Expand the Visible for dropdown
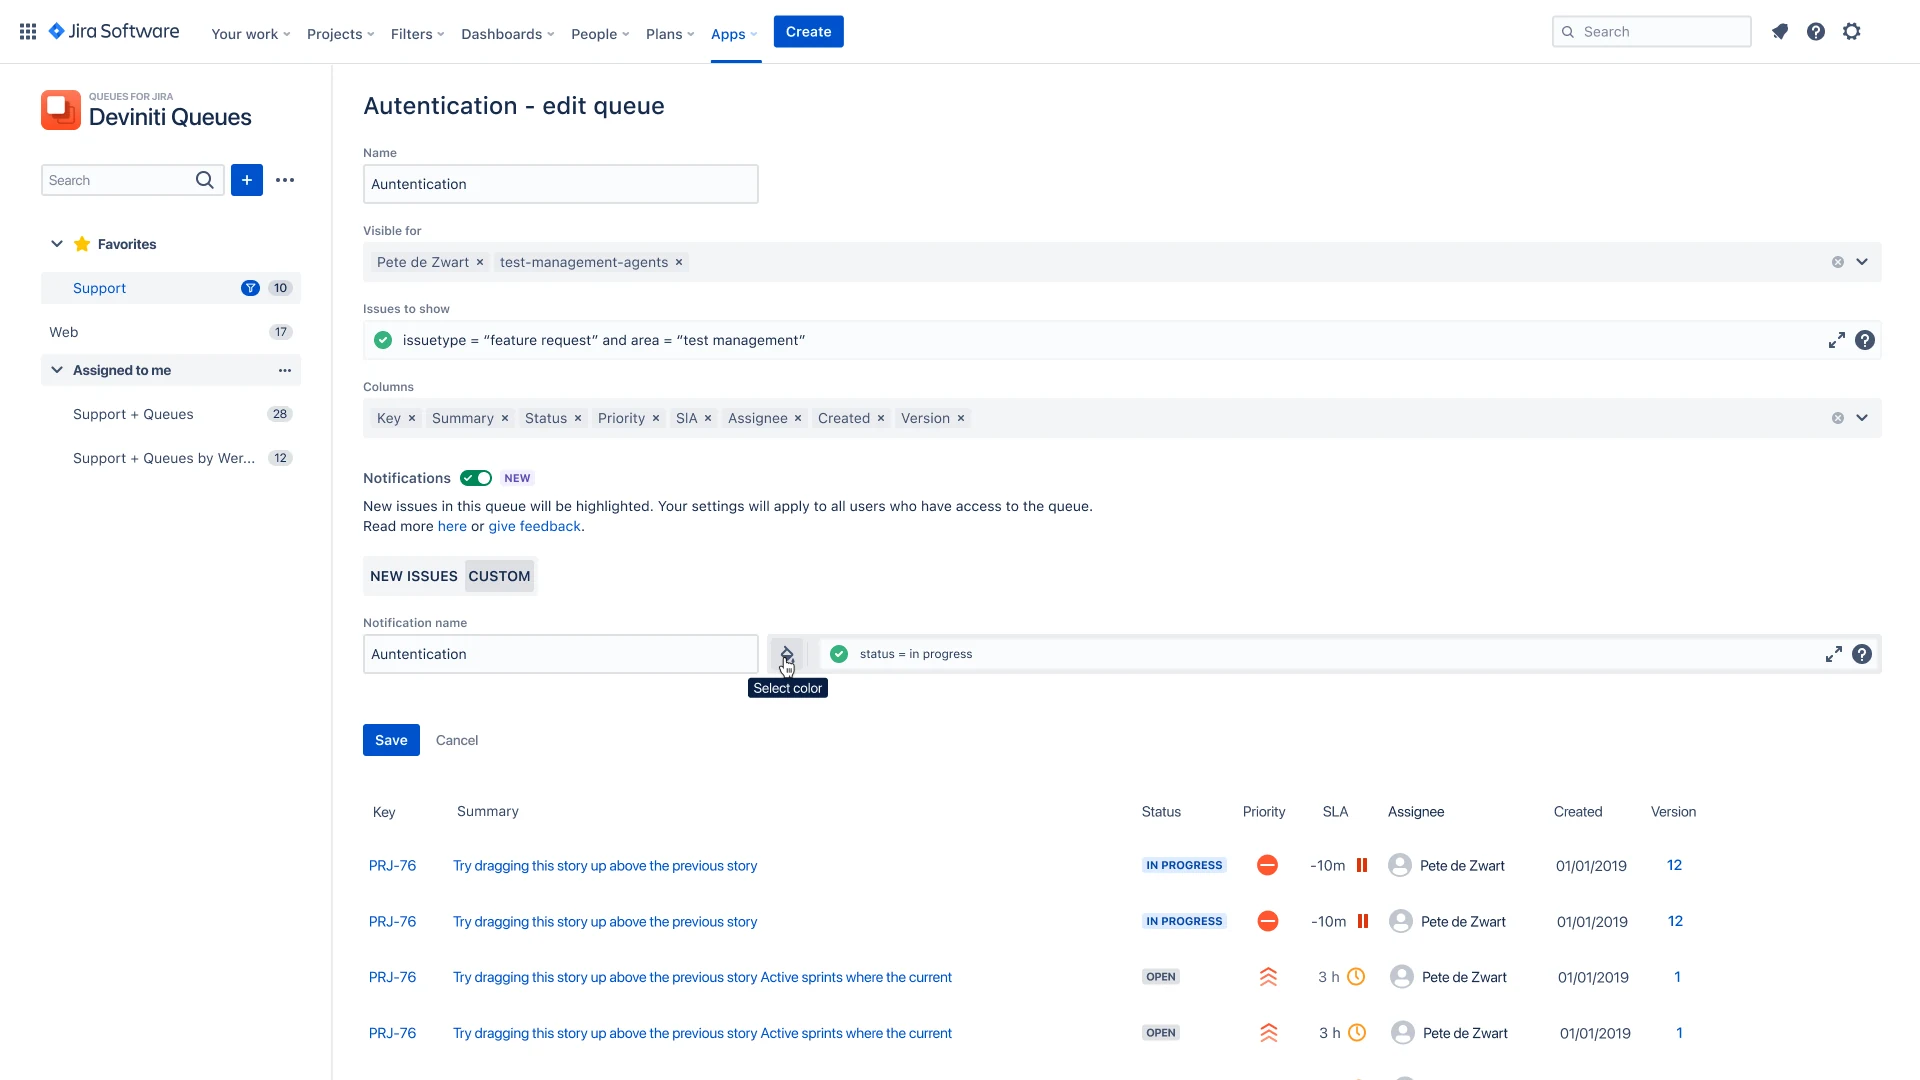Image resolution: width=1920 pixels, height=1080 pixels. (1862, 262)
